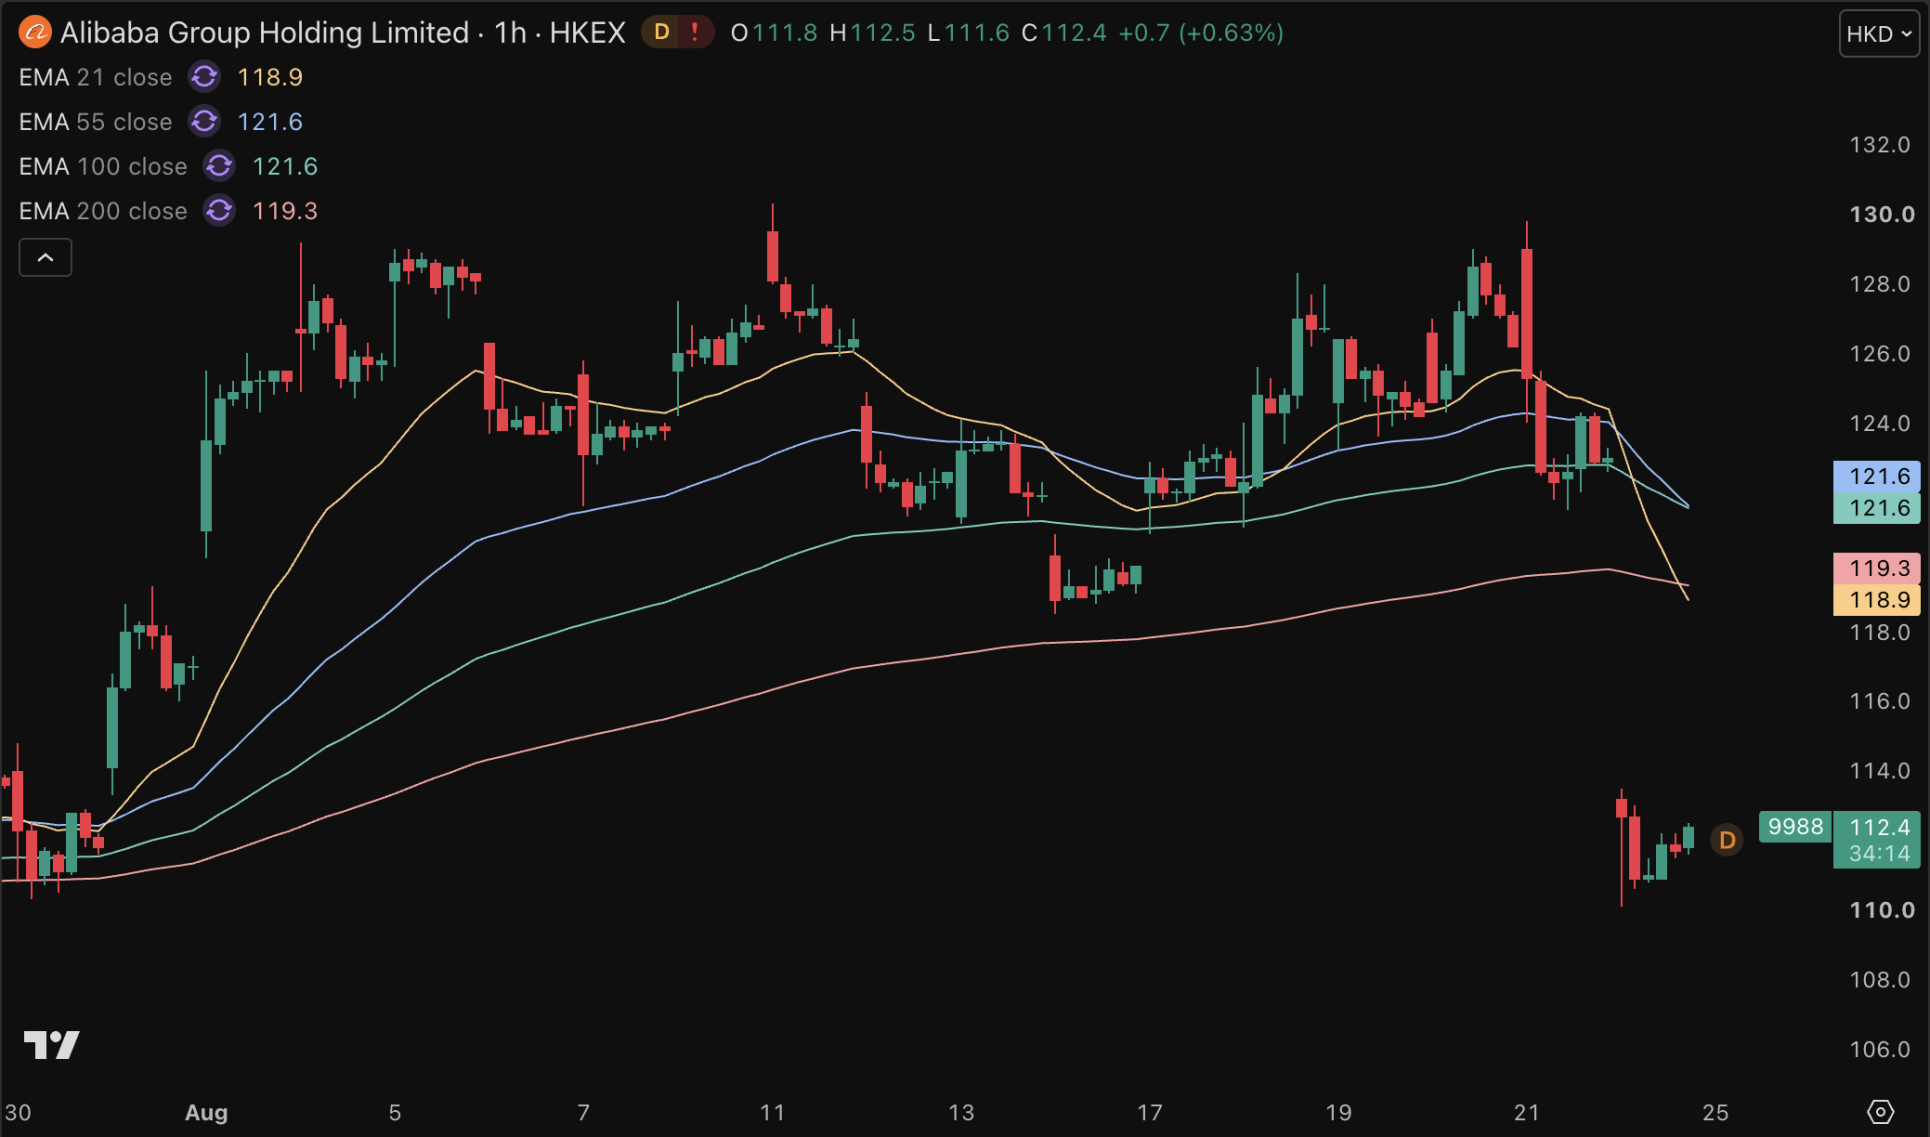
Task: Click the 34:14 bar countdown timer
Action: pos(1879,854)
